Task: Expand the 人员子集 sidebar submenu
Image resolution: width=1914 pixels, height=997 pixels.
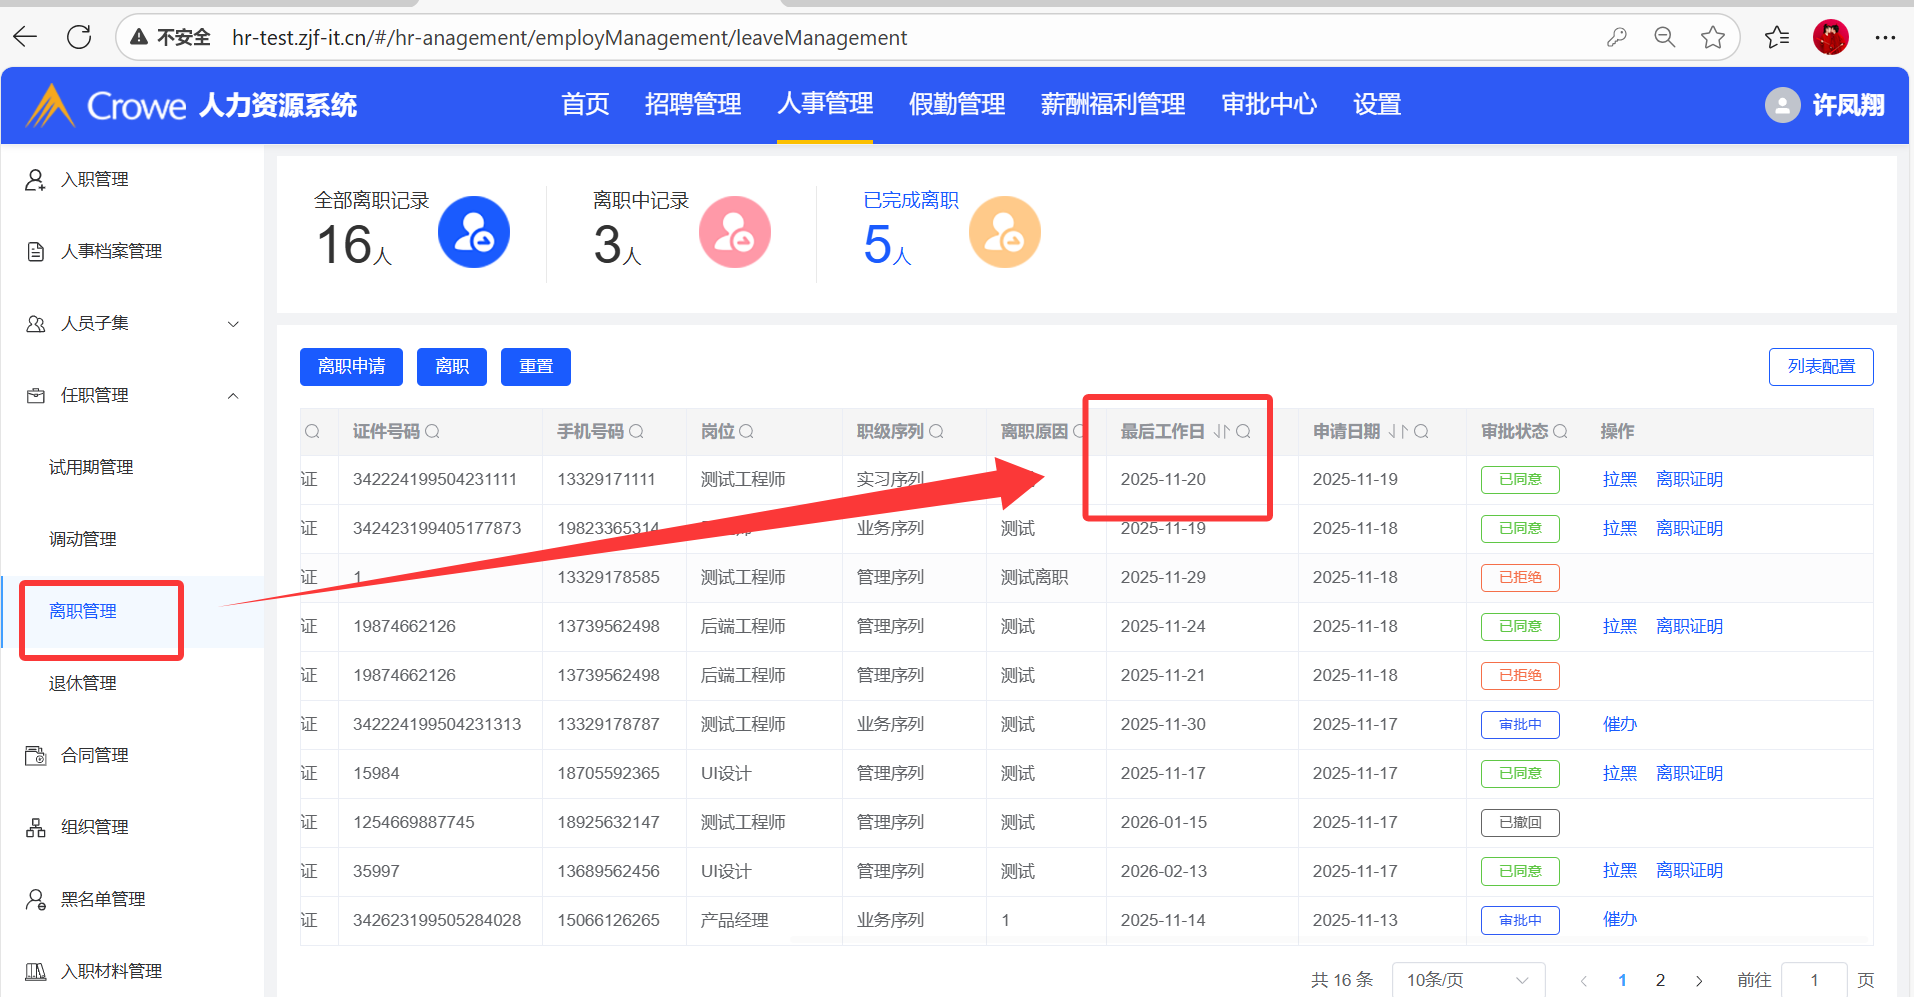Action: pos(233,324)
